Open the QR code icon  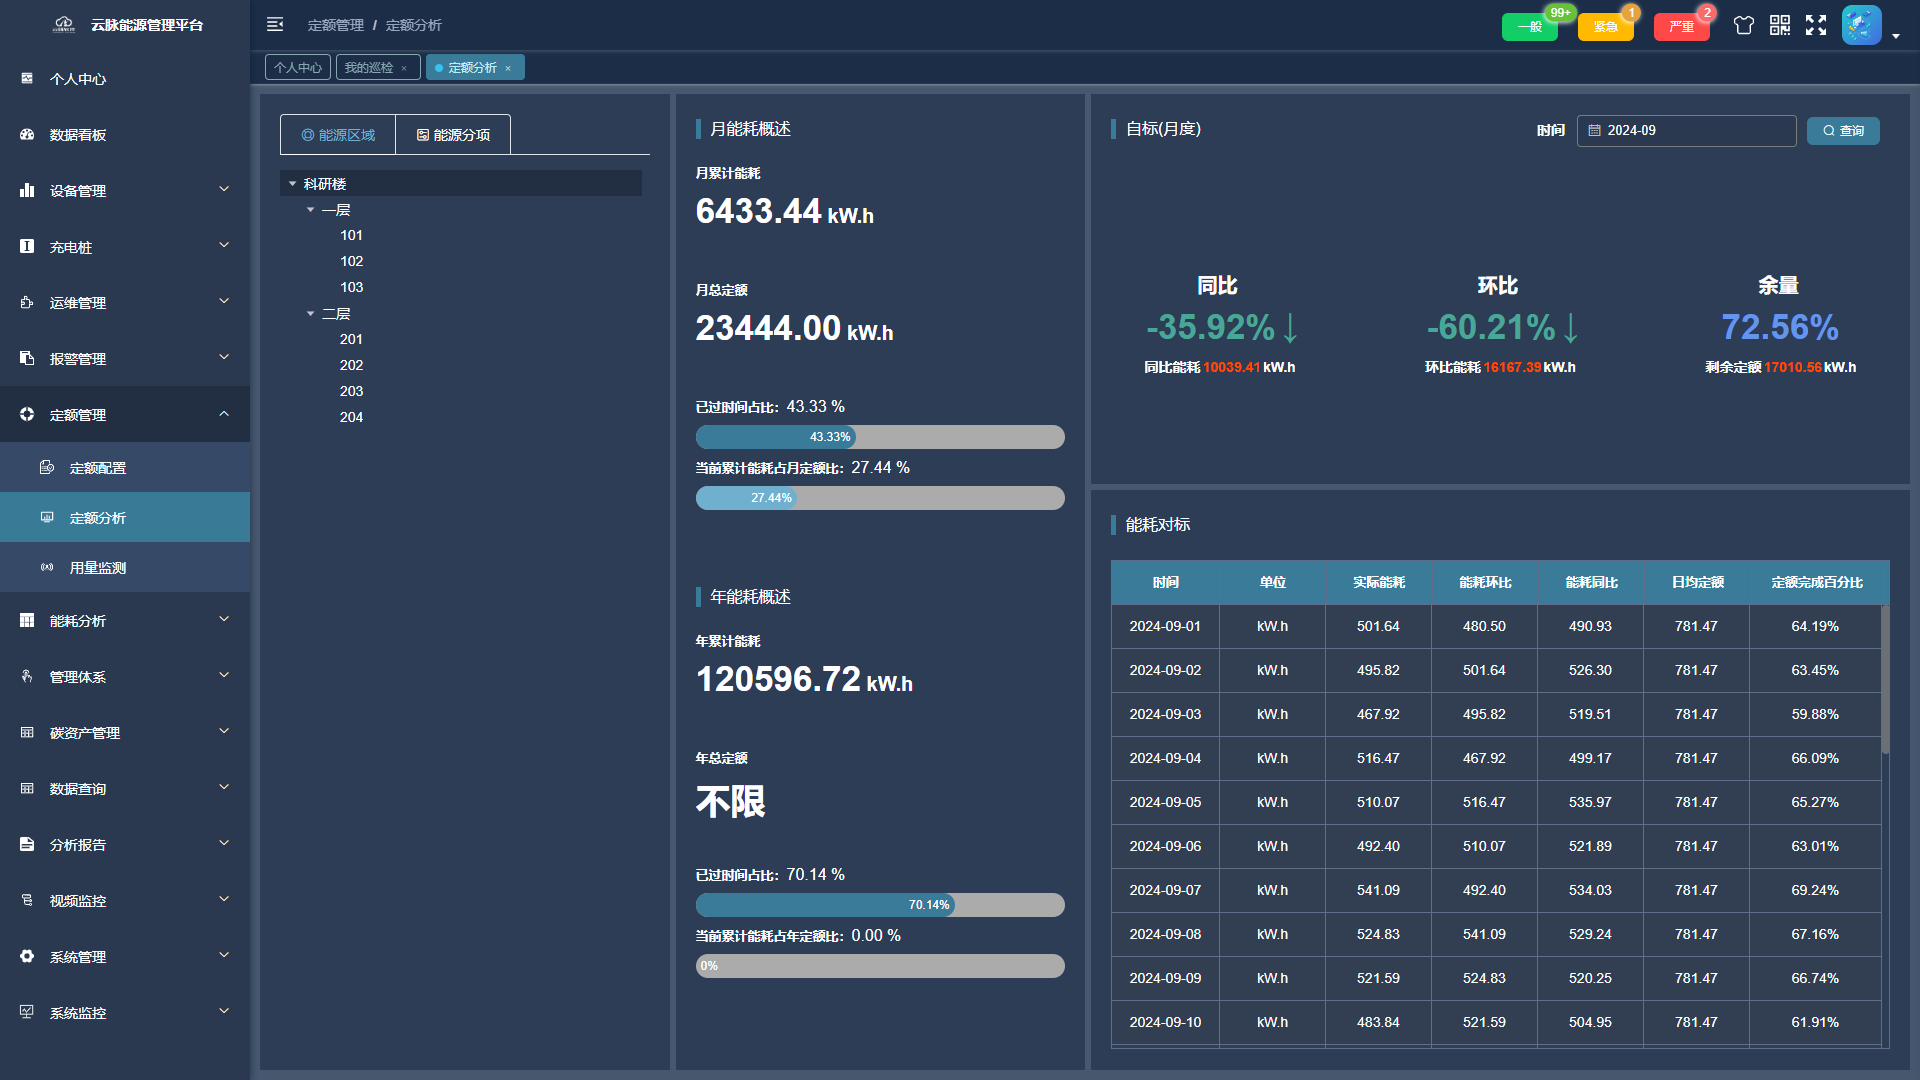(1780, 26)
